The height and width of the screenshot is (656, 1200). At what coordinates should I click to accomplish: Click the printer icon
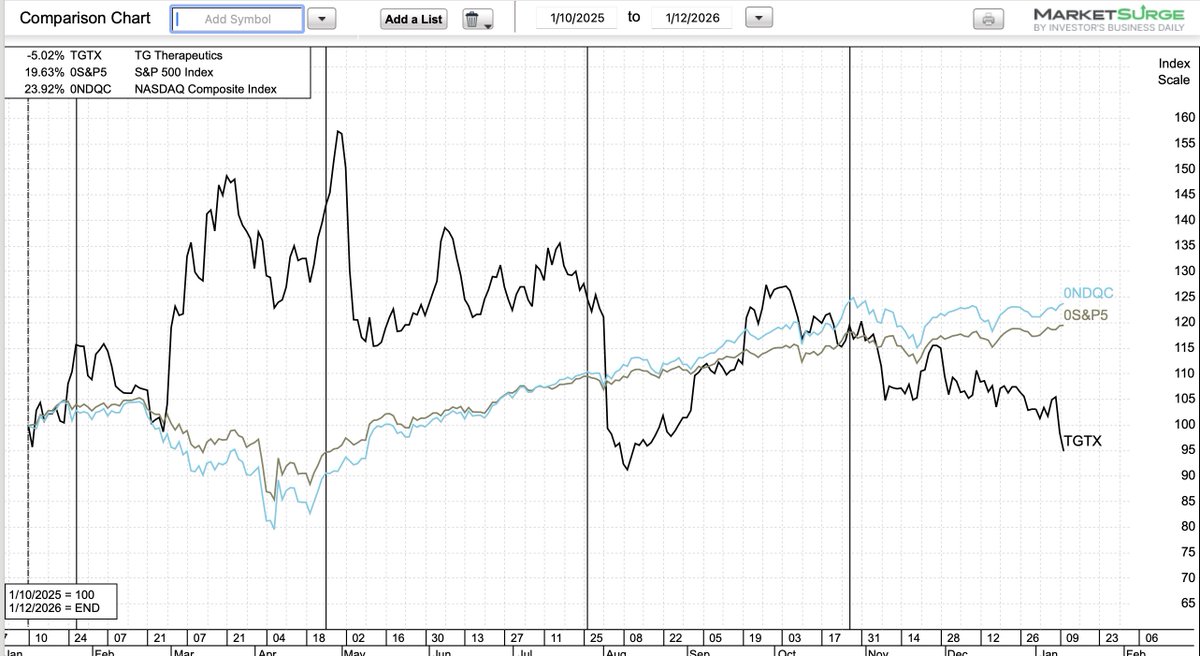[986, 19]
